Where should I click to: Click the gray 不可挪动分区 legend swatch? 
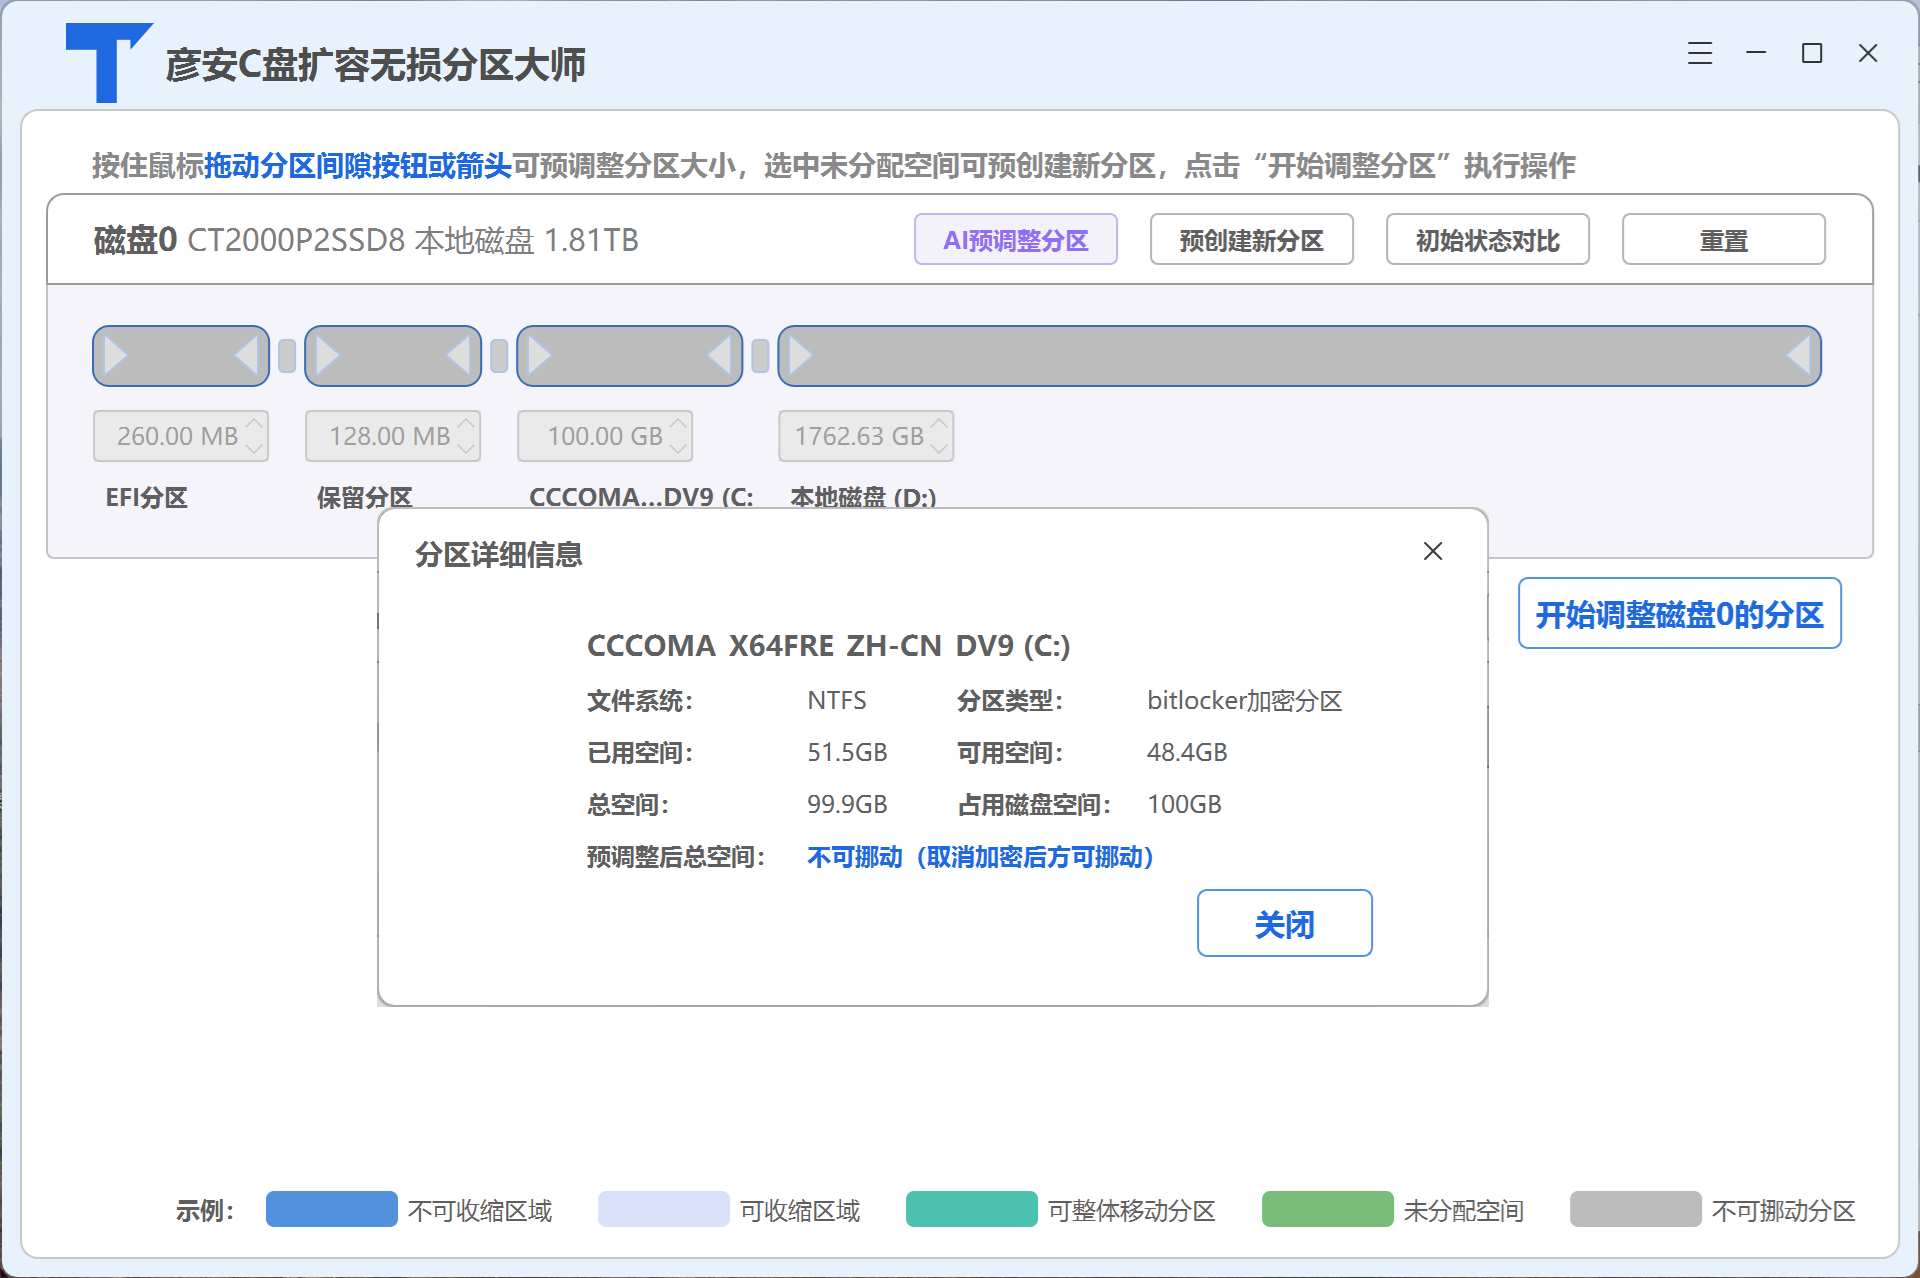pos(1636,1209)
